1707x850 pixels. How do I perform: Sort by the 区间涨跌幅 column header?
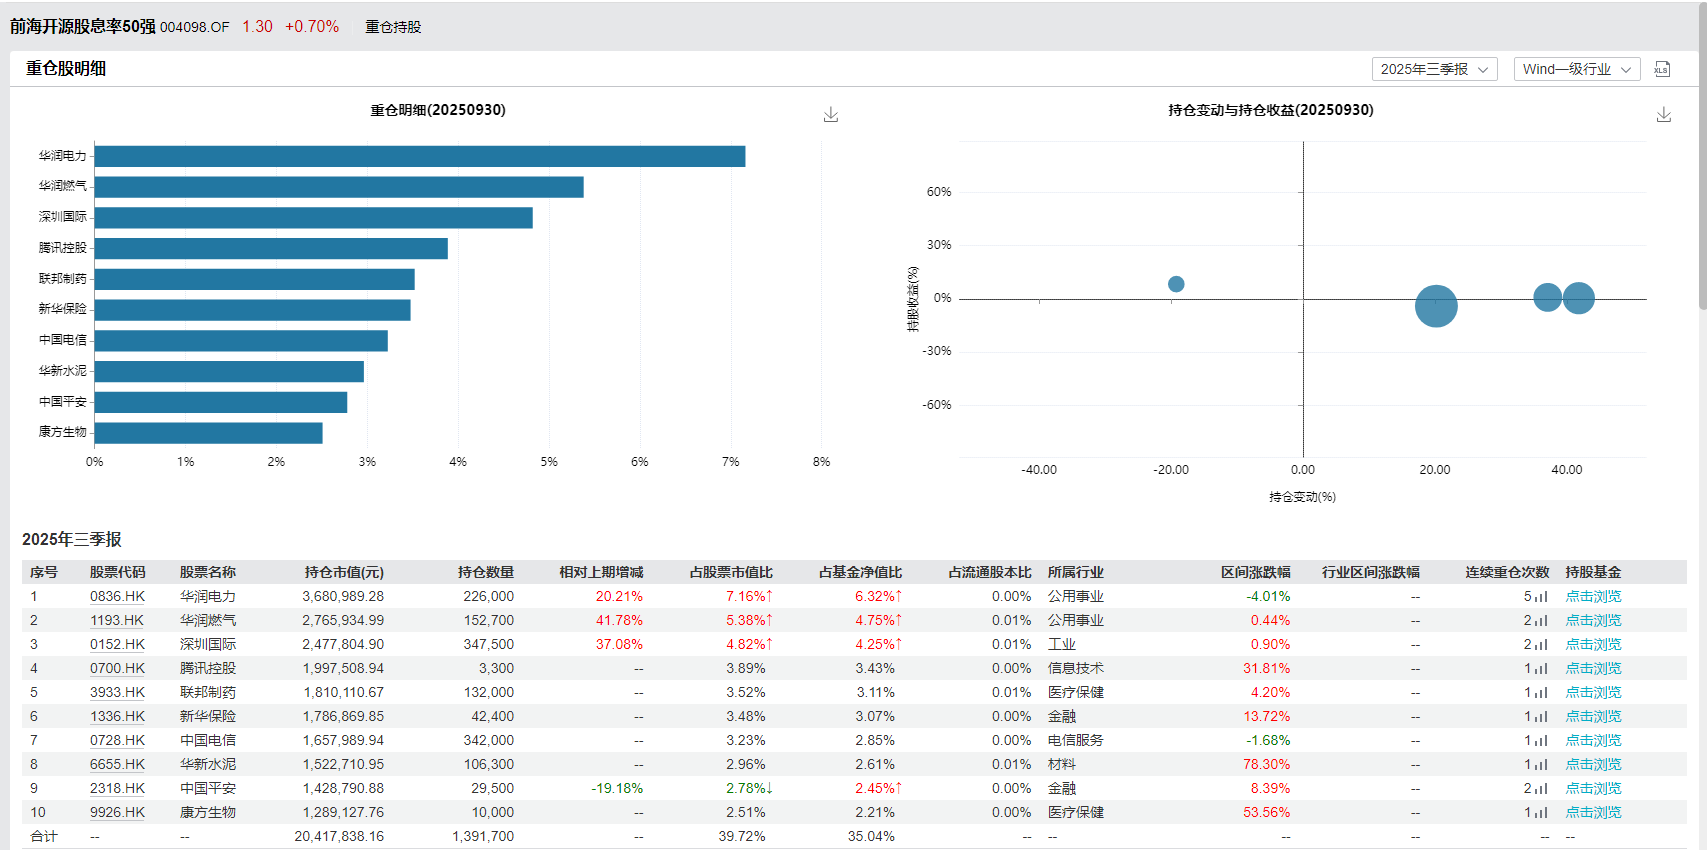pyautogui.click(x=1255, y=573)
